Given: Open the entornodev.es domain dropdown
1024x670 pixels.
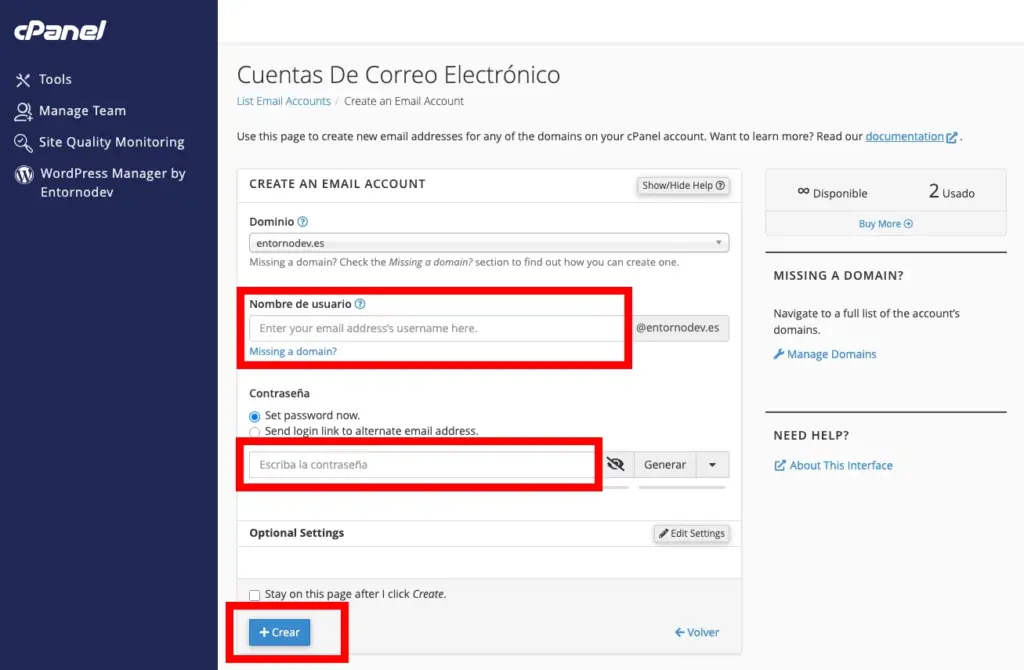Looking at the screenshot, I should (488, 243).
